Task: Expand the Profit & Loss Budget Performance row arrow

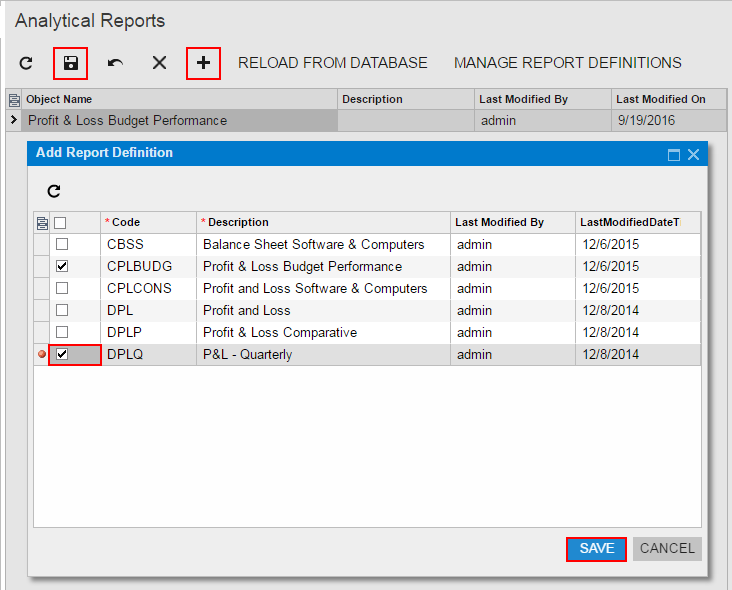Action: [13, 121]
